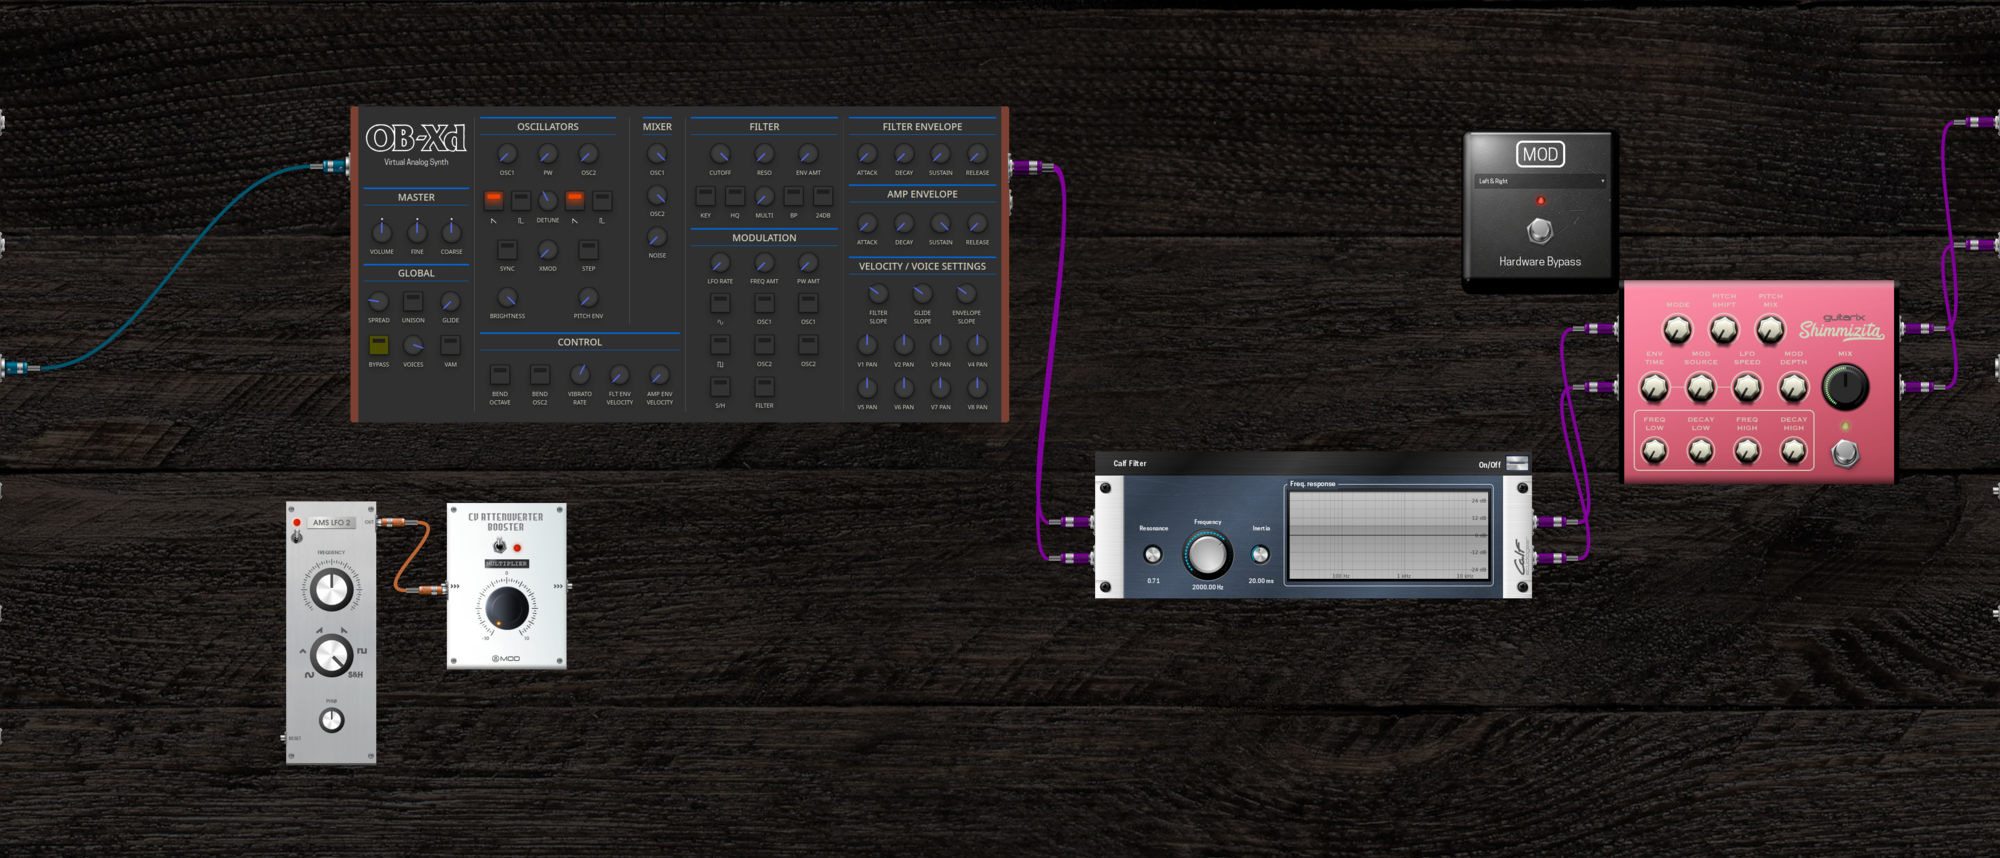Viewport: 2000px width, 858px height.
Task: Click the OB-Xd master Volume knob
Action: (x=382, y=231)
